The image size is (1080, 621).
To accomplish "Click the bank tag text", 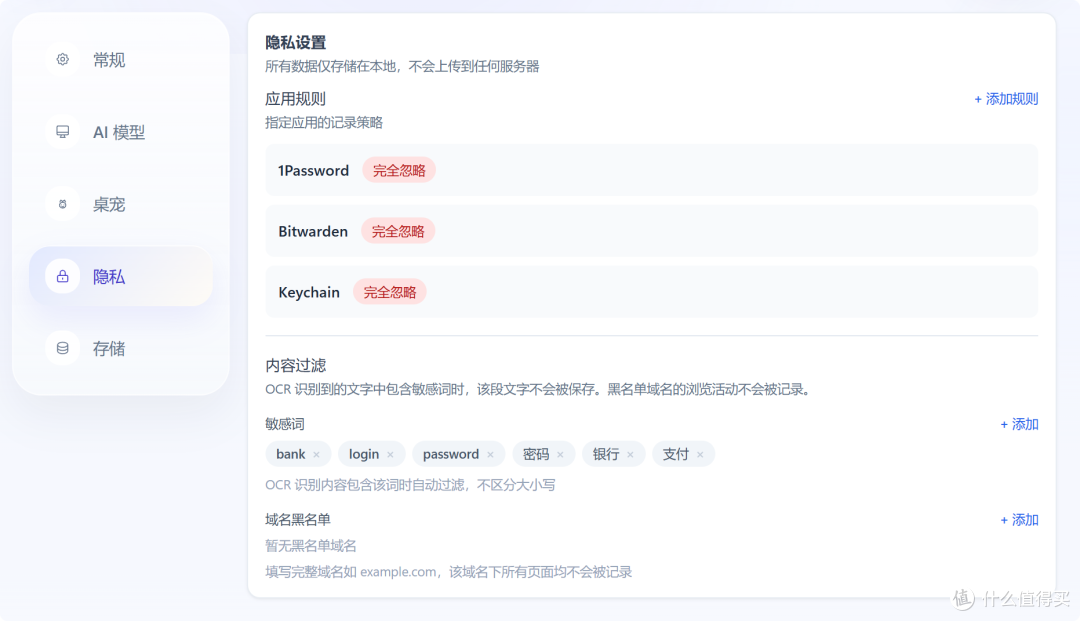I will [x=291, y=454].
